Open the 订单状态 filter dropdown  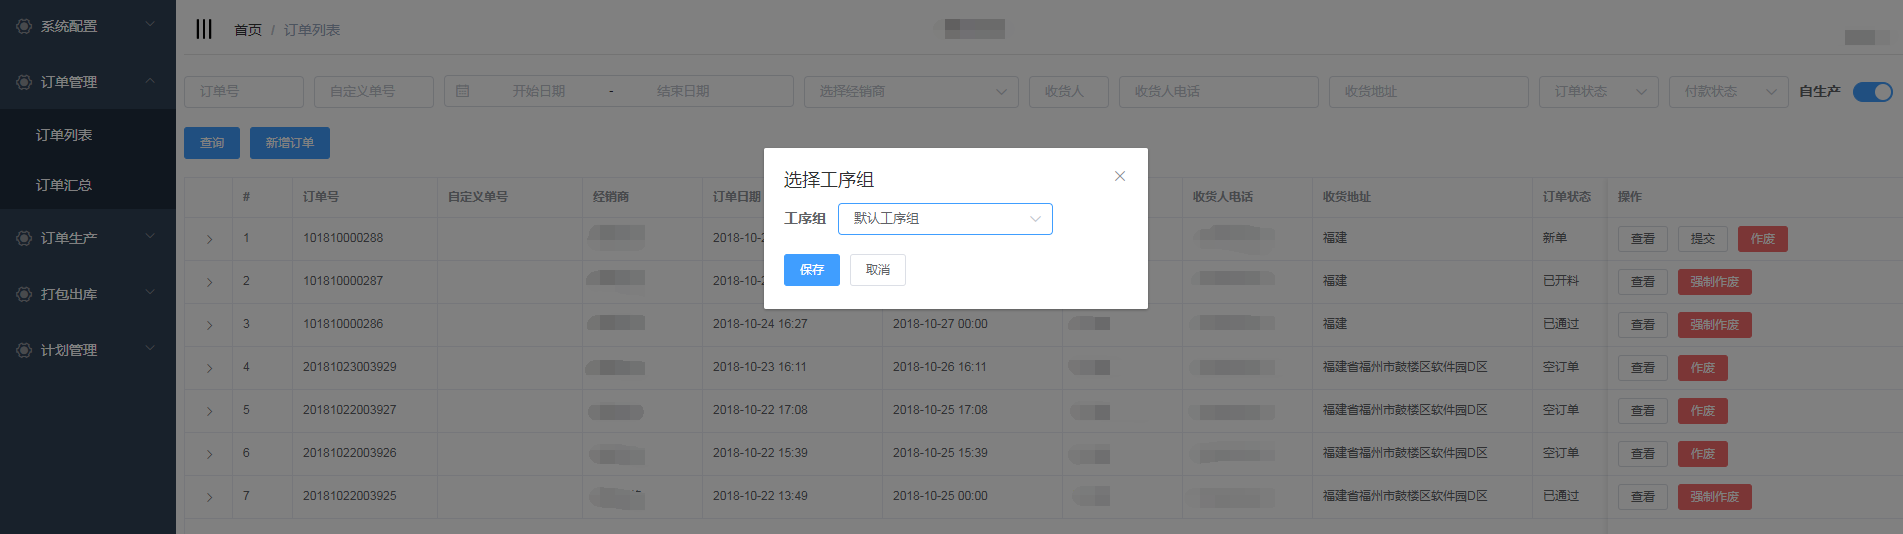1598,92
